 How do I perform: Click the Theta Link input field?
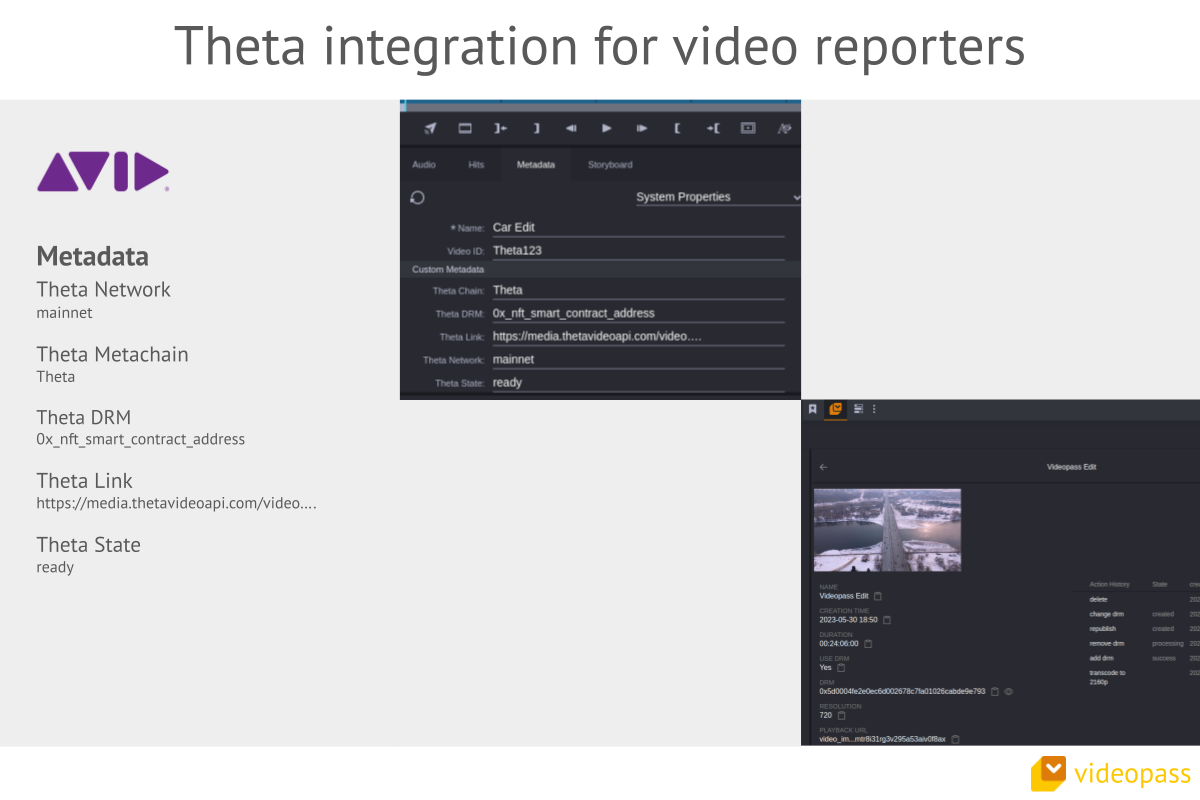tap(638, 336)
